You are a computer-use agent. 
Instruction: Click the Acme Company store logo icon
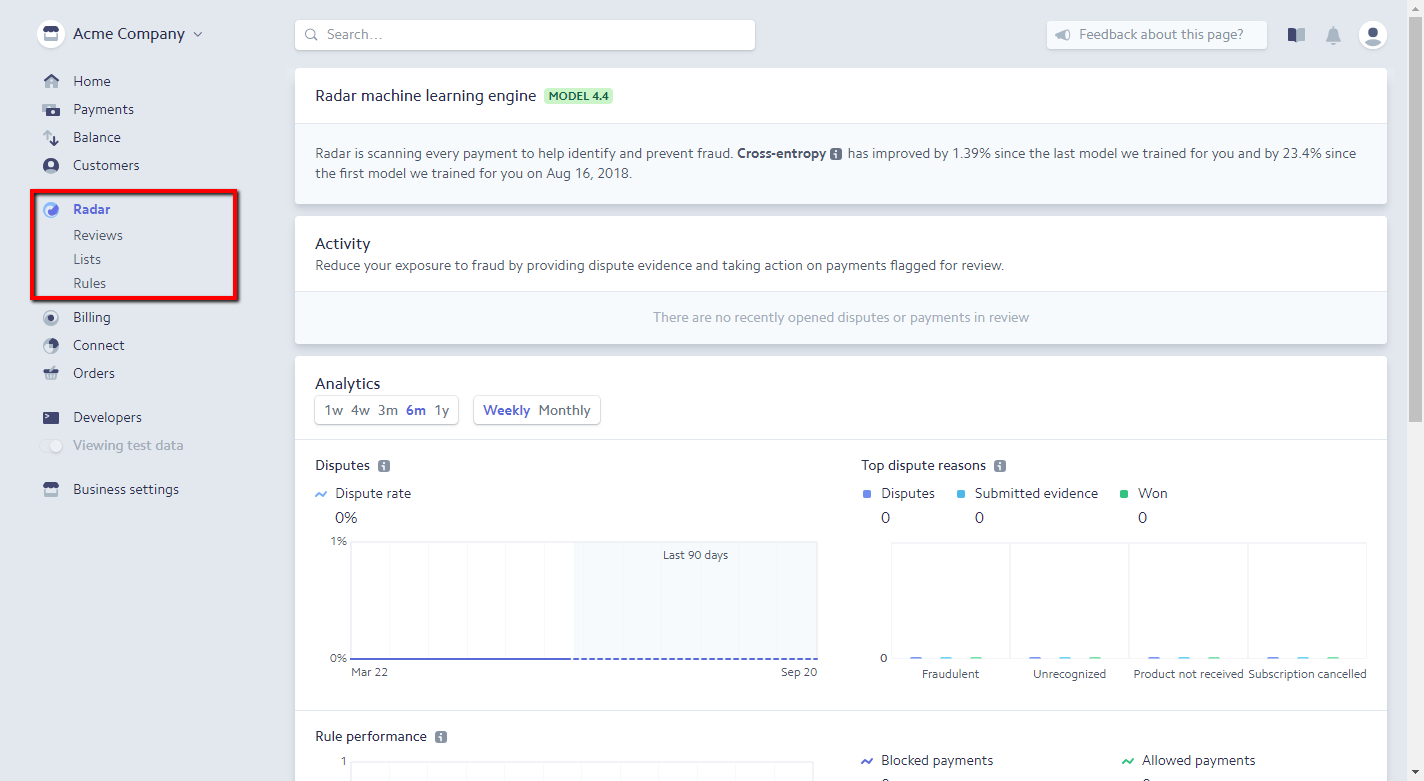click(51, 34)
